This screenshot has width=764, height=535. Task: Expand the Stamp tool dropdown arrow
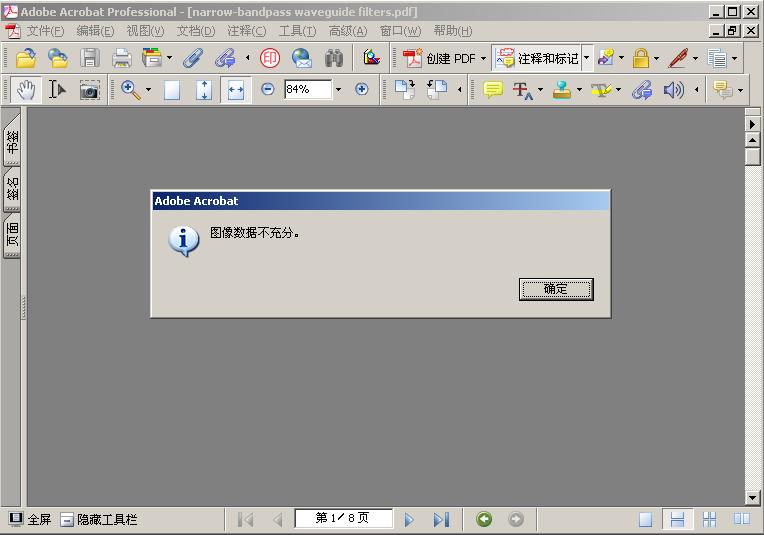579,90
